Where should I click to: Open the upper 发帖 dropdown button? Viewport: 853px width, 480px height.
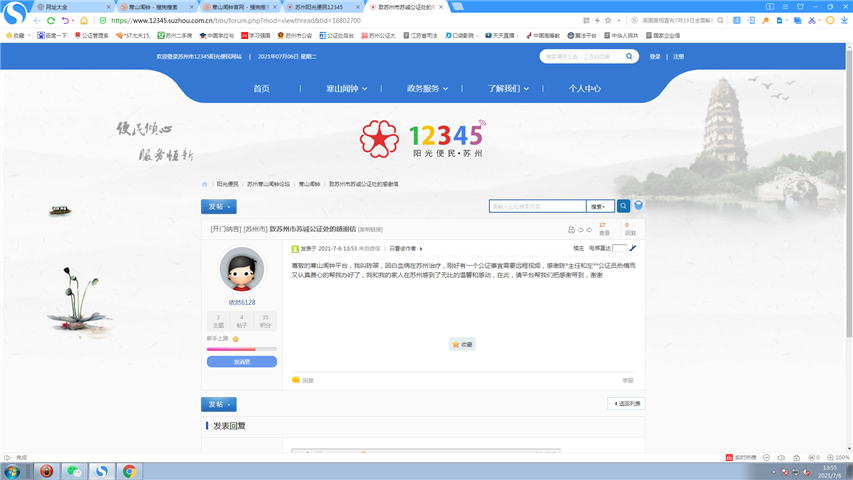pos(219,207)
